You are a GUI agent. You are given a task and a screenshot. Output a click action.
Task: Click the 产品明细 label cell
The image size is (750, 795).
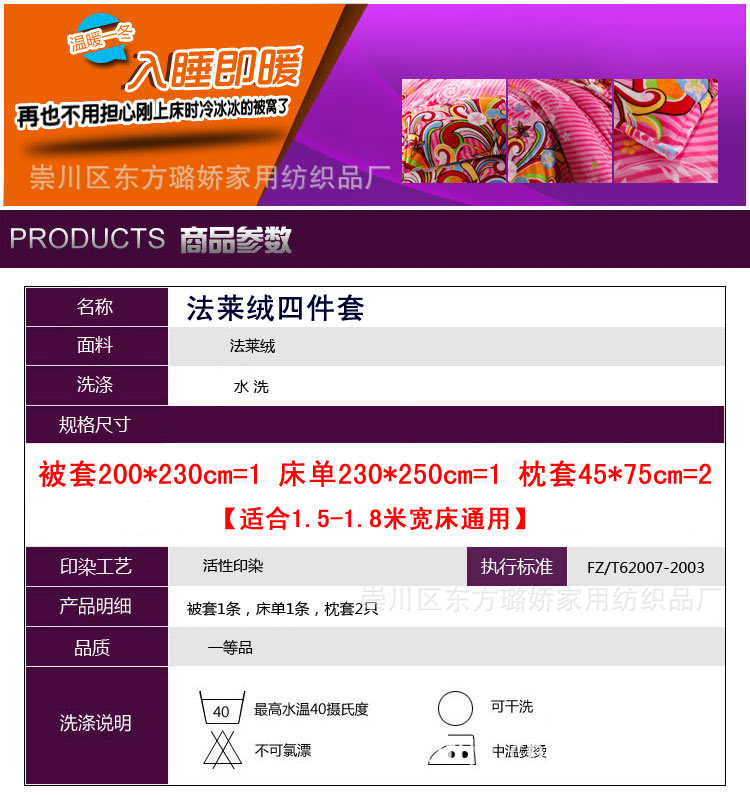(x=96, y=606)
